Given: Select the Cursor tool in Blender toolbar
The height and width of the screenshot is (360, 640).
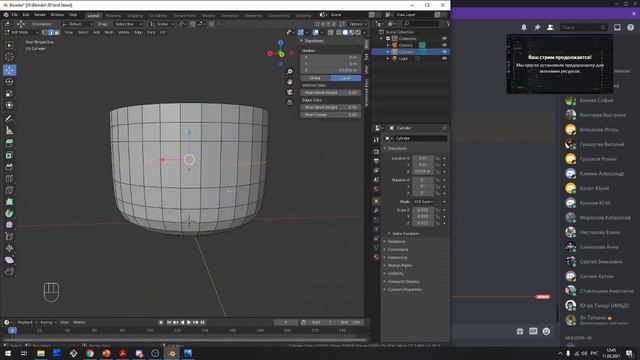Looking at the screenshot, I should tap(9, 57).
